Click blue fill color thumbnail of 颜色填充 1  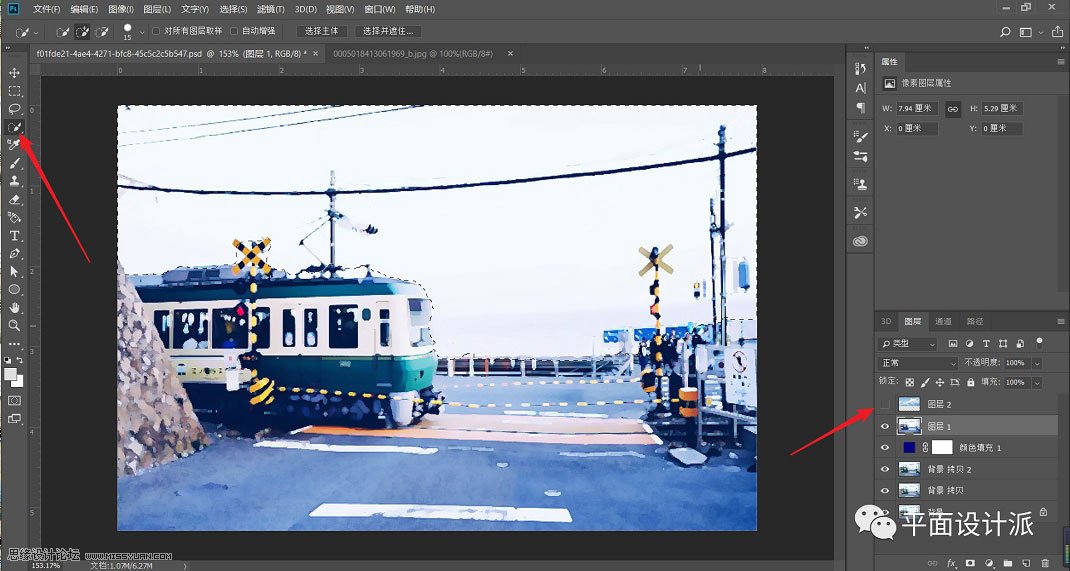point(909,448)
